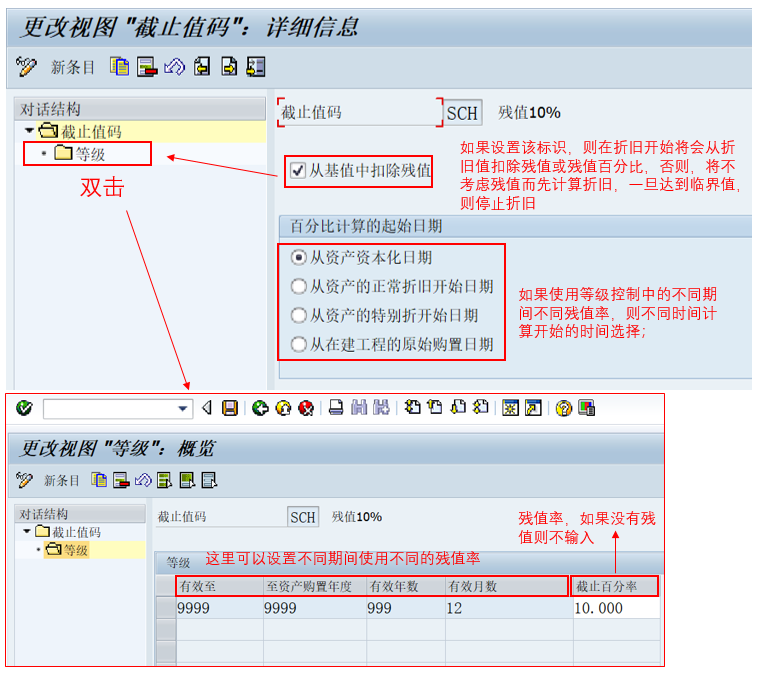Click the green Back arrow icon
The width and height of the screenshot is (757, 674).
(x=260, y=408)
